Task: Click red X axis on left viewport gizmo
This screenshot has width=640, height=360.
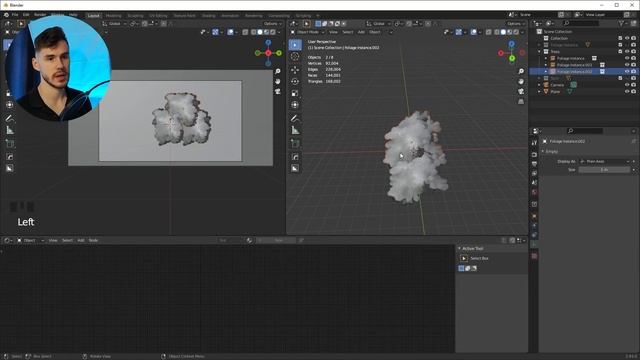Action: [268, 53]
